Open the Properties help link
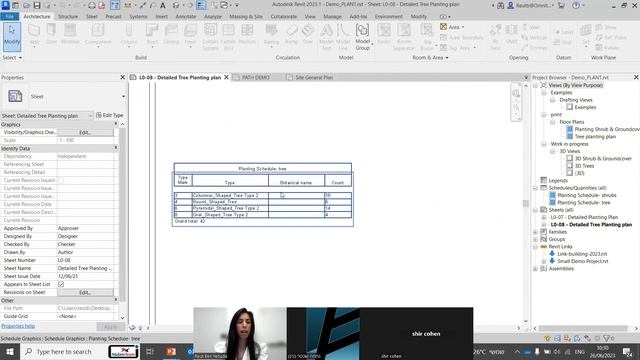 point(18,326)
